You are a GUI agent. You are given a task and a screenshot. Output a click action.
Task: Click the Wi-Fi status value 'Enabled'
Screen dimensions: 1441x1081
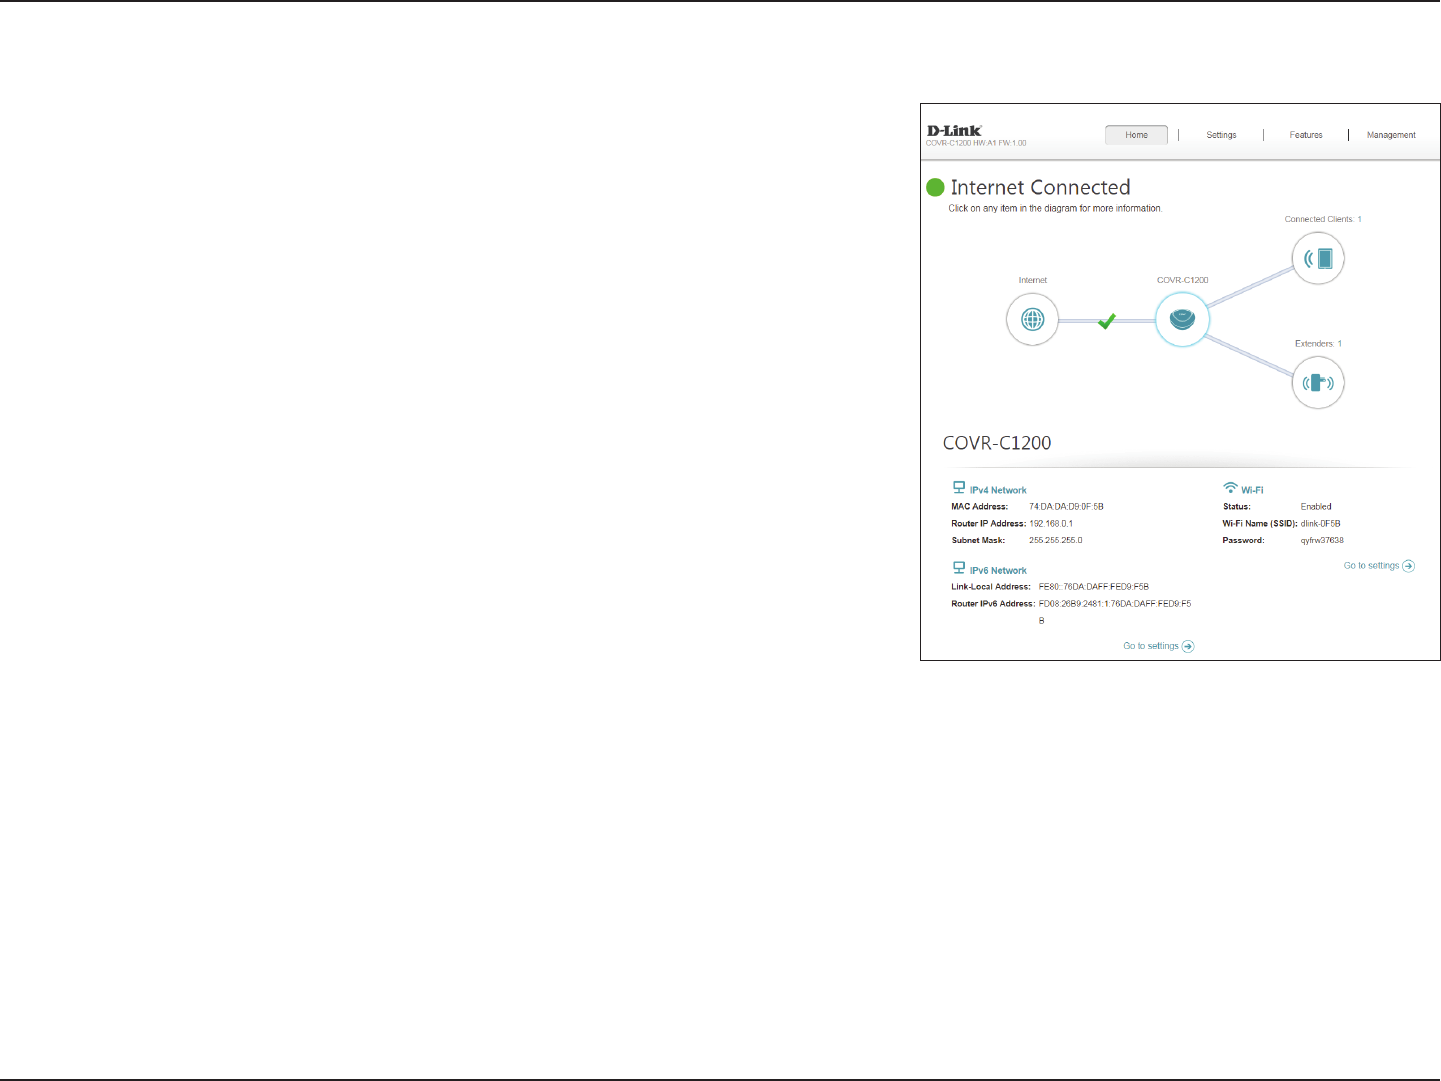click(1316, 507)
